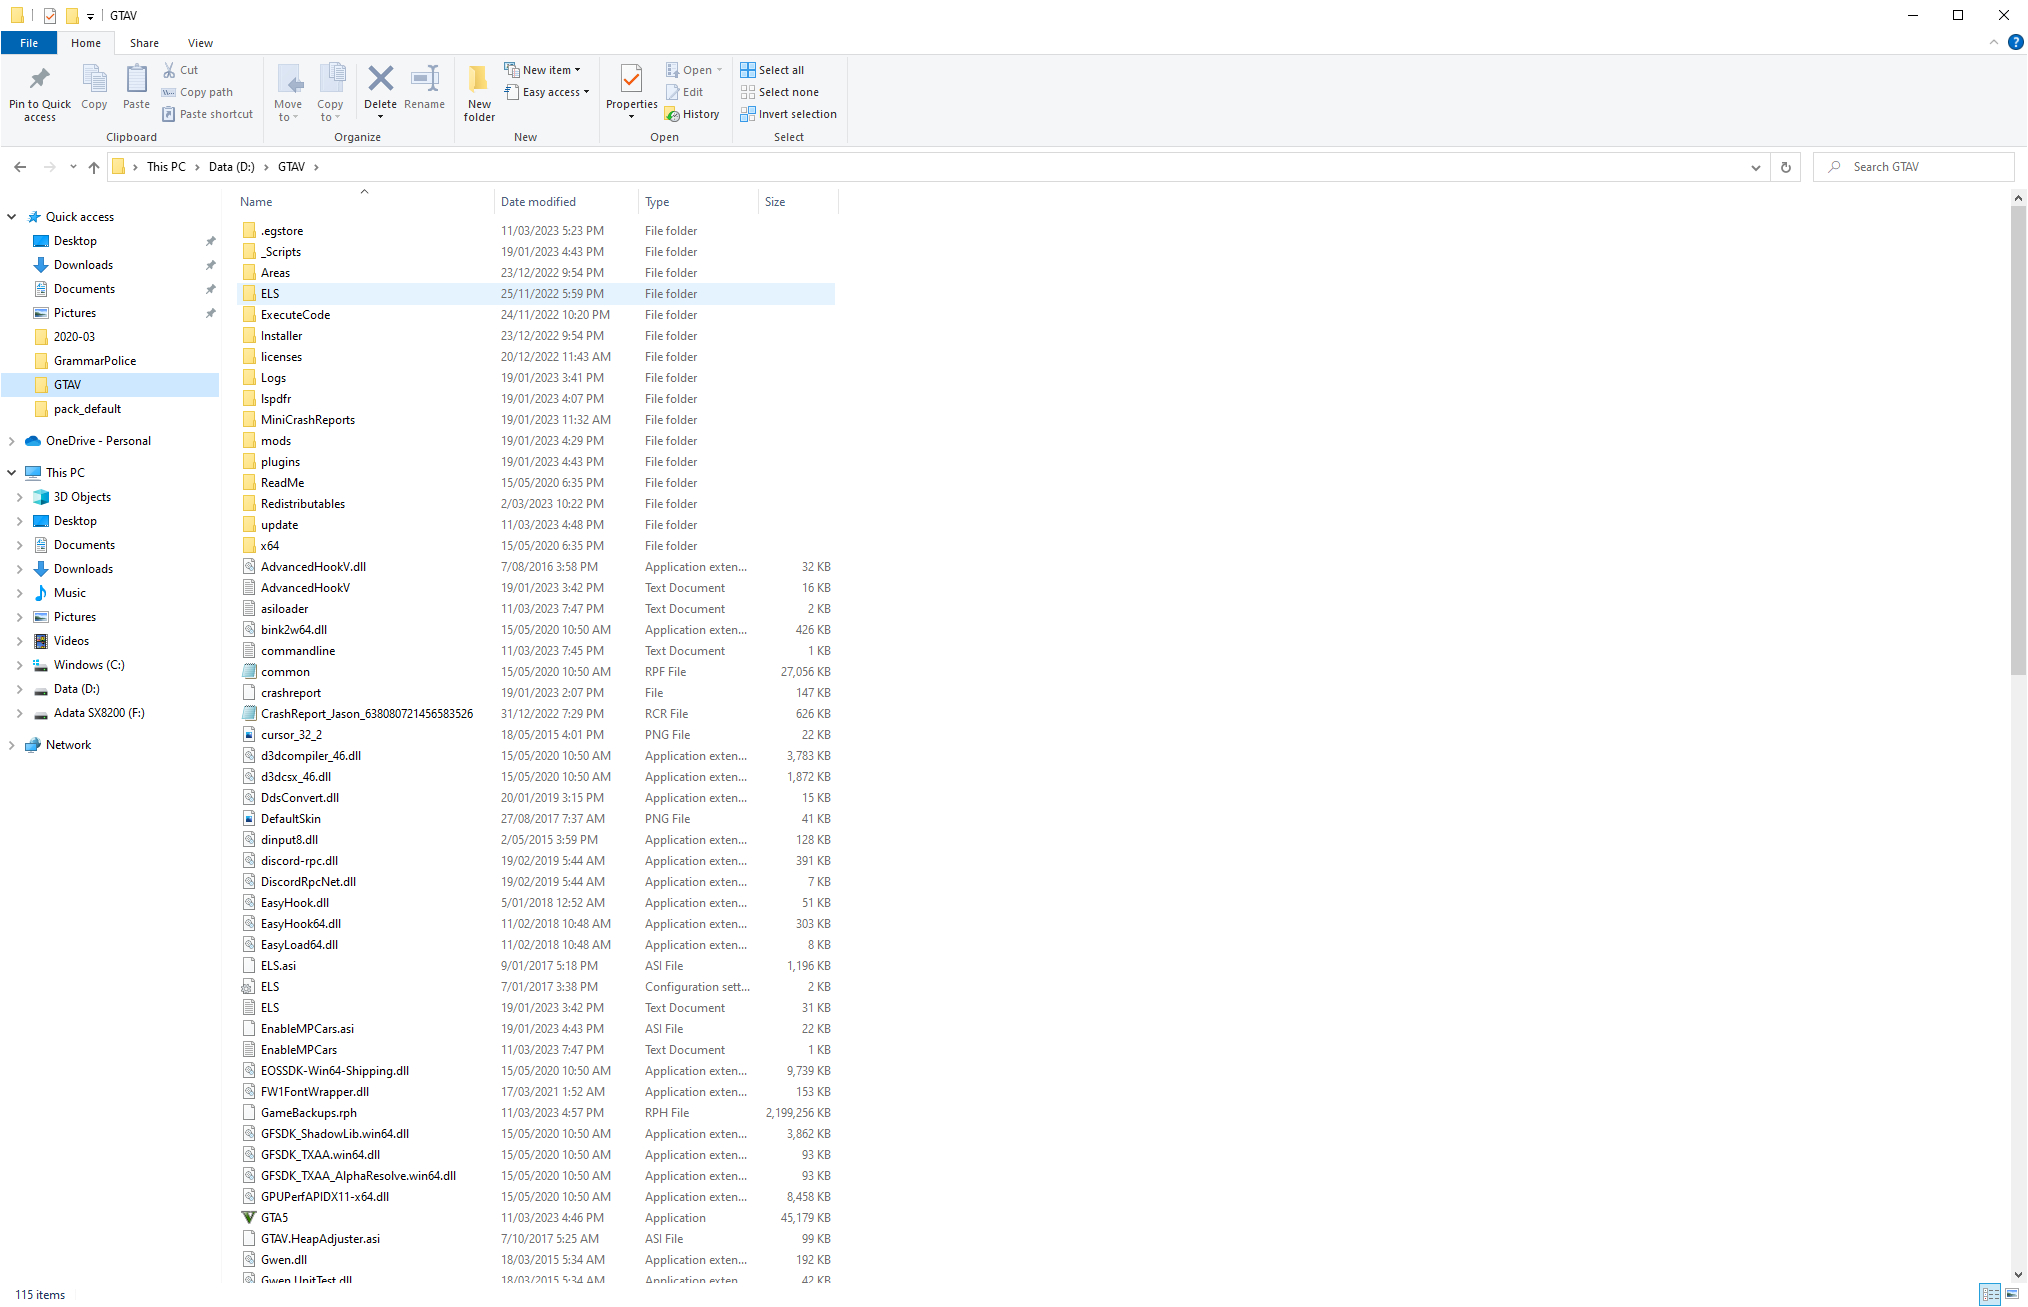
Task: Open Properties from the ribbon
Action: [x=631, y=80]
